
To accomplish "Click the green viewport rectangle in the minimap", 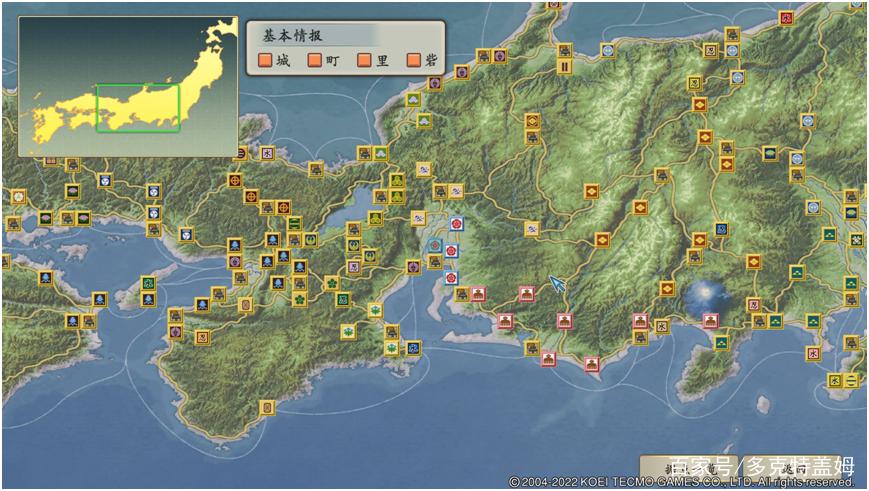I will point(138,108).
